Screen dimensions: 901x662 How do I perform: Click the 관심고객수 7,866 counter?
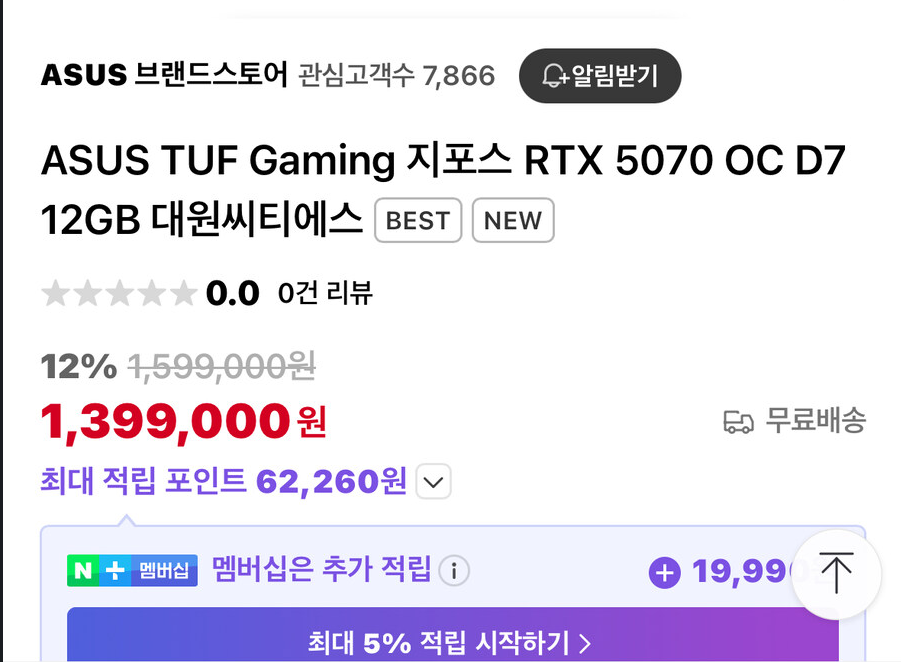click(x=396, y=76)
